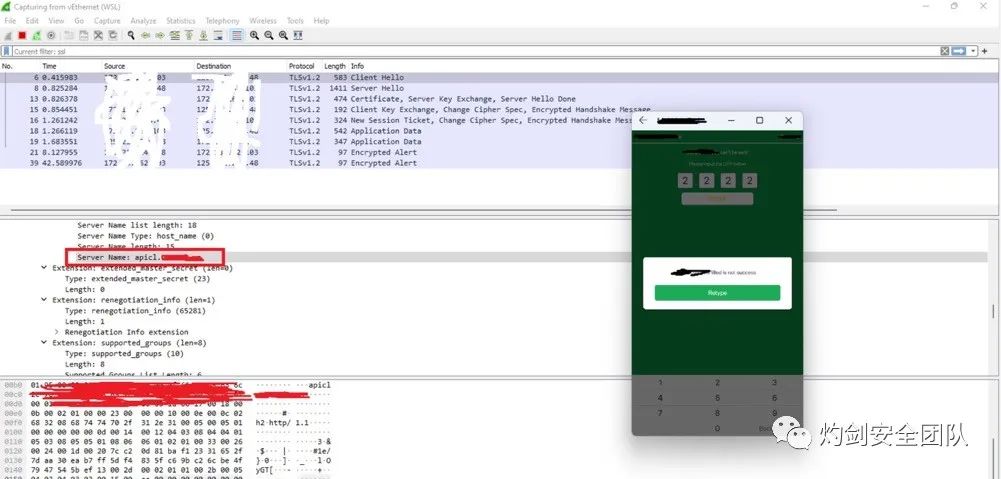Go to the next packet with the right arrow
Image resolution: width=1001 pixels, height=479 pixels.
(x=160, y=36)
